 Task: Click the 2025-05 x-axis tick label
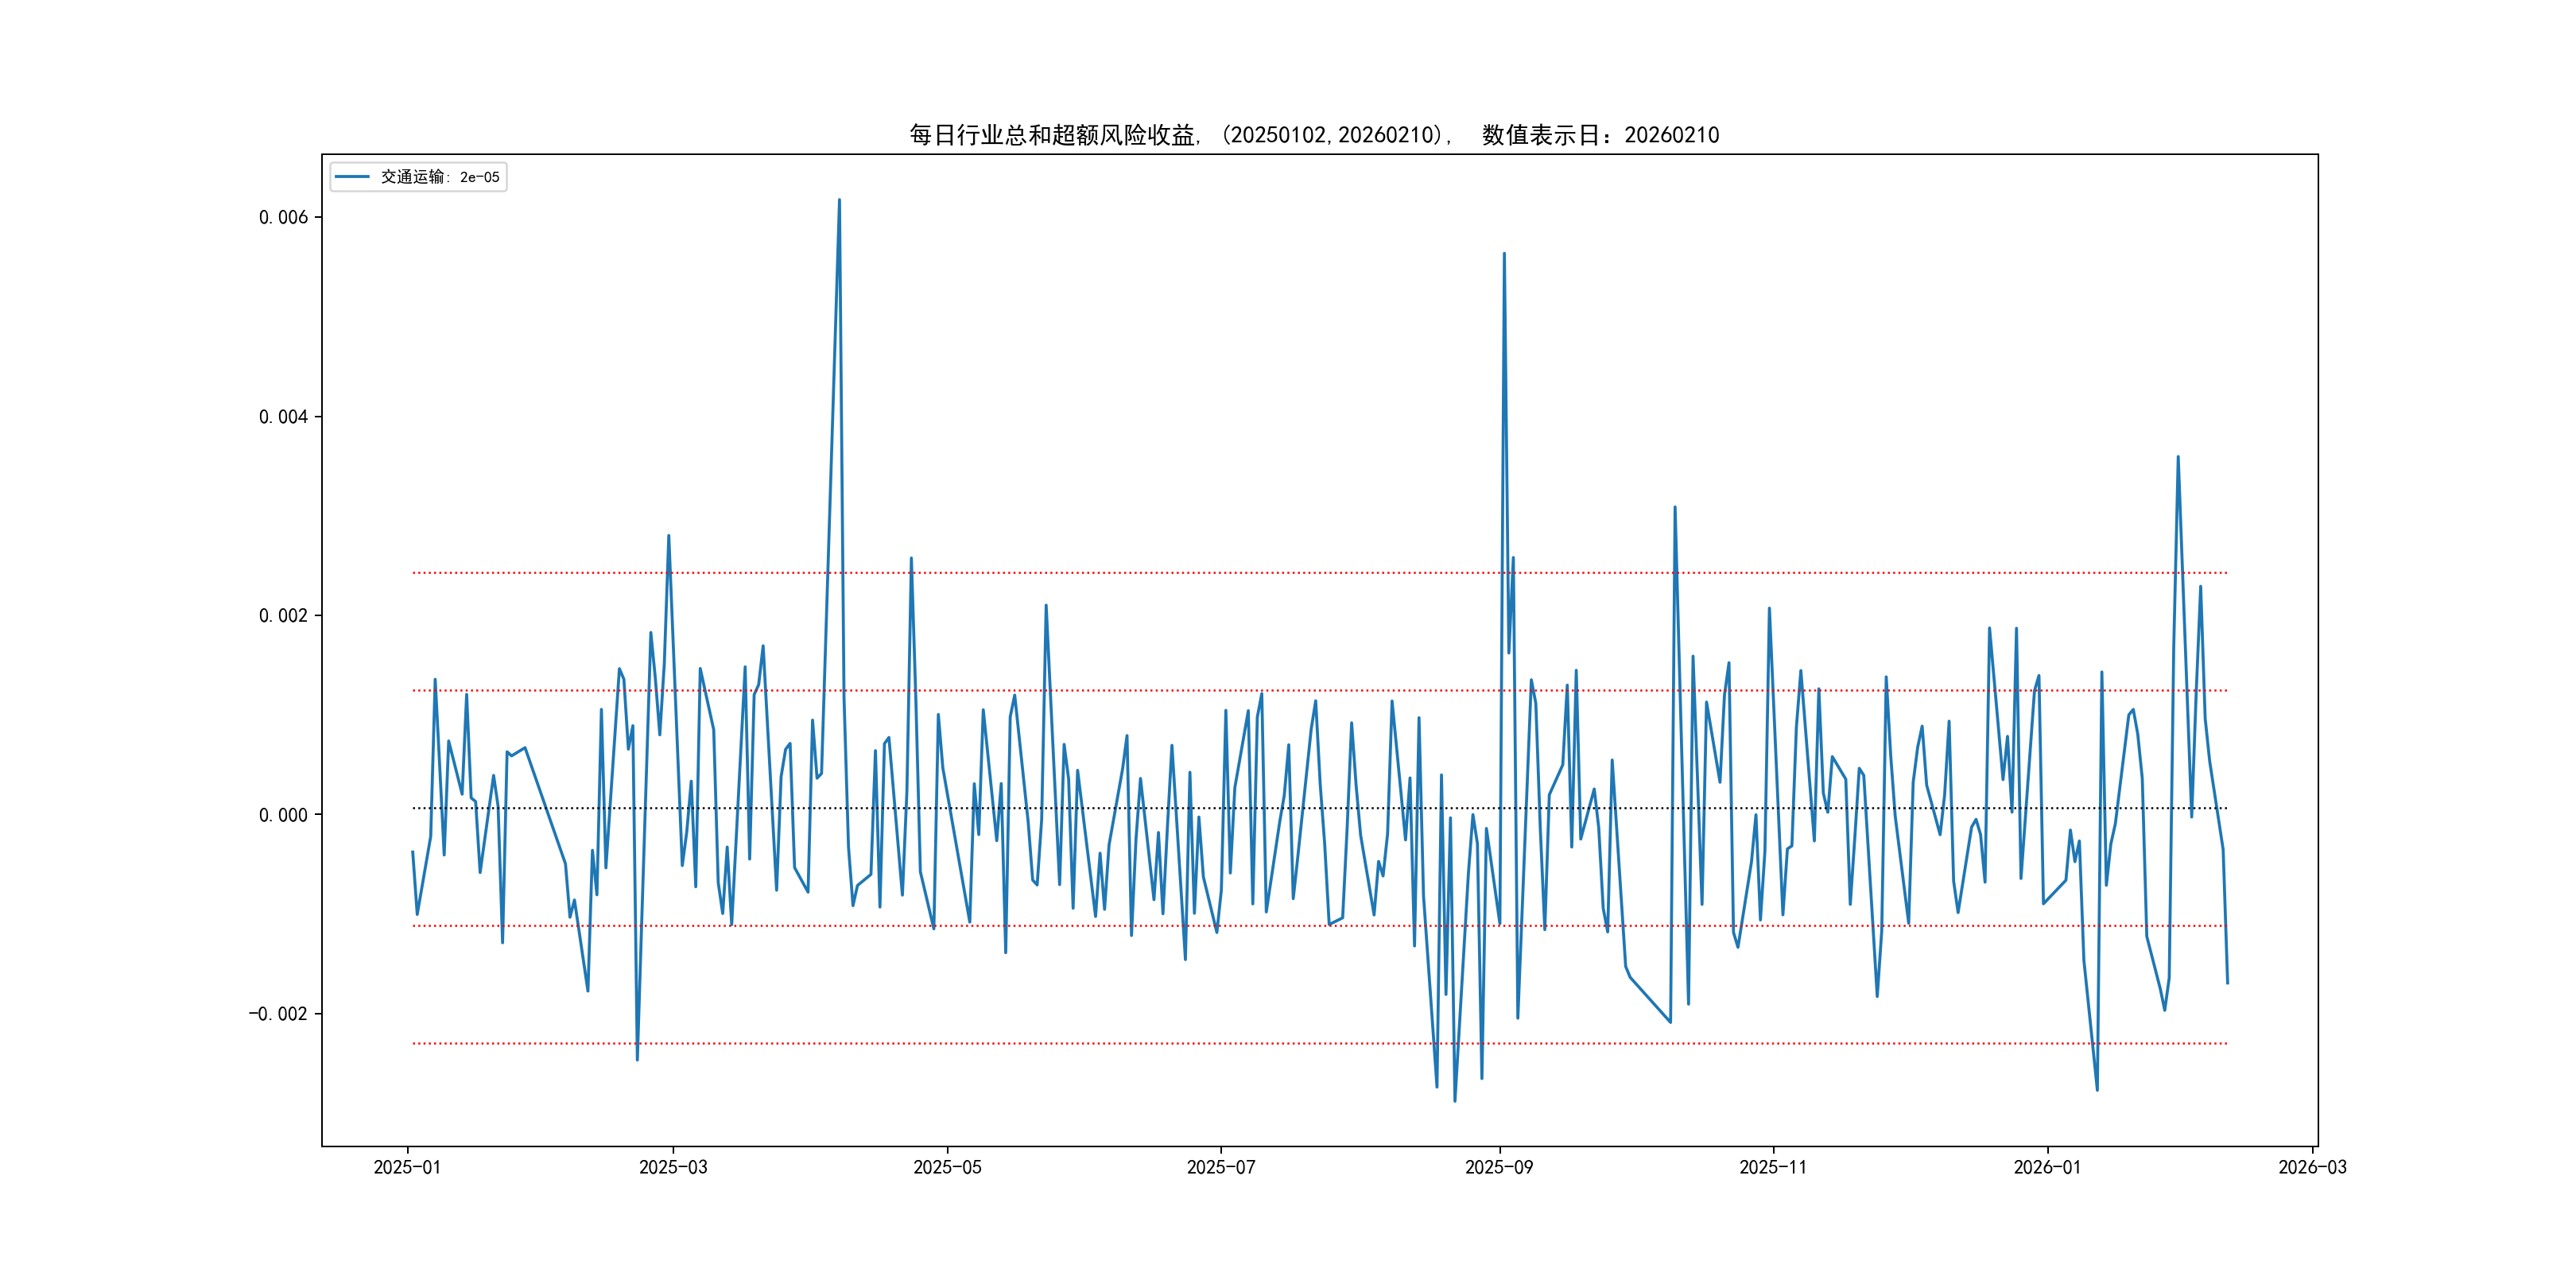(x=947, y=1167)
